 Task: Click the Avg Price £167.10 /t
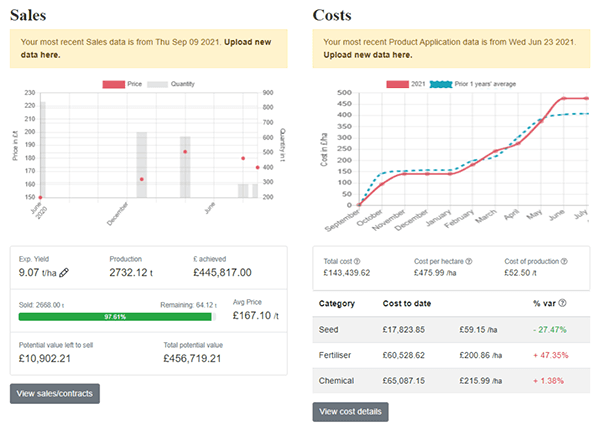click(x=256, y=316)
